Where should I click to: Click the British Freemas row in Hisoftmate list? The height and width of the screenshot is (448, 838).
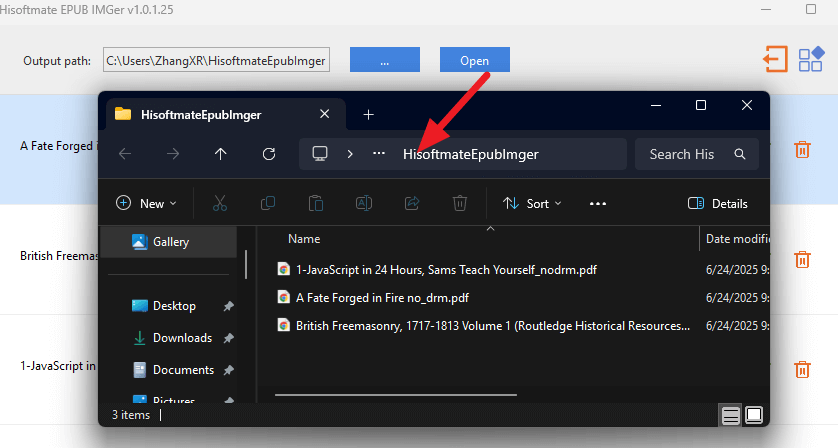(49, 260)
